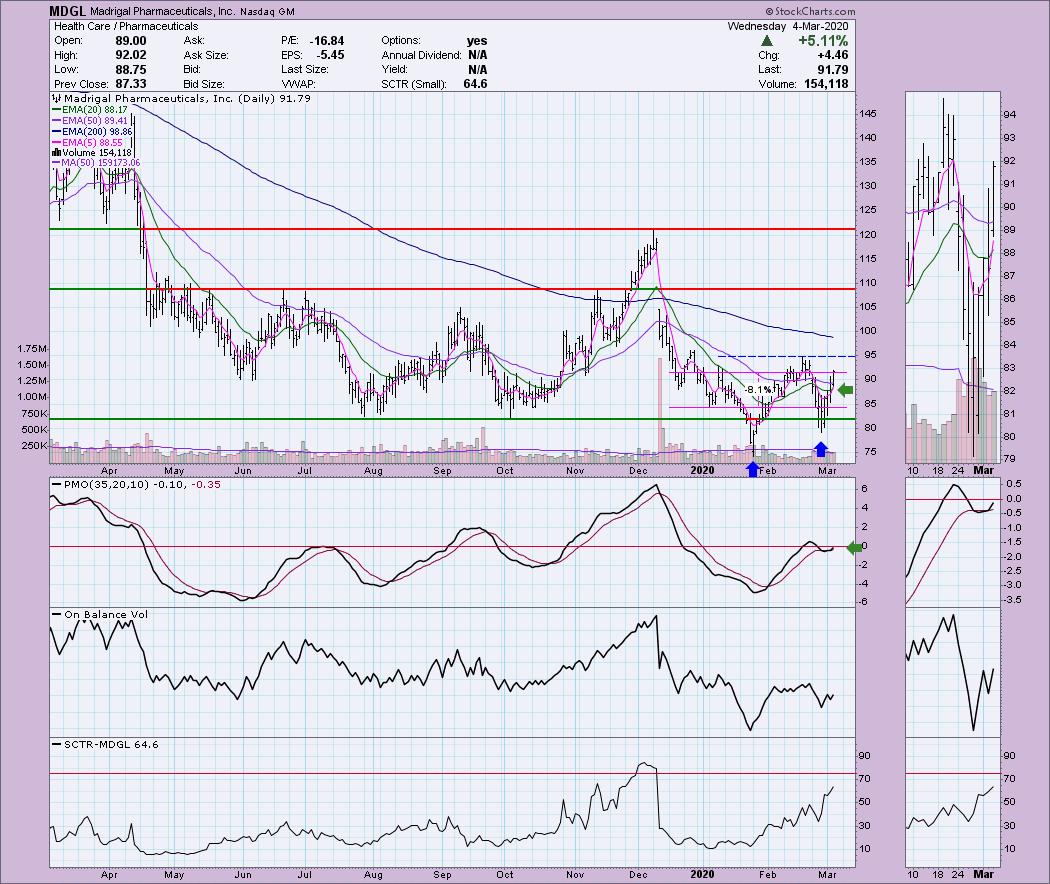Click the Low value 88.75
Screen dimensions: 1050x884
coord(131,70)
